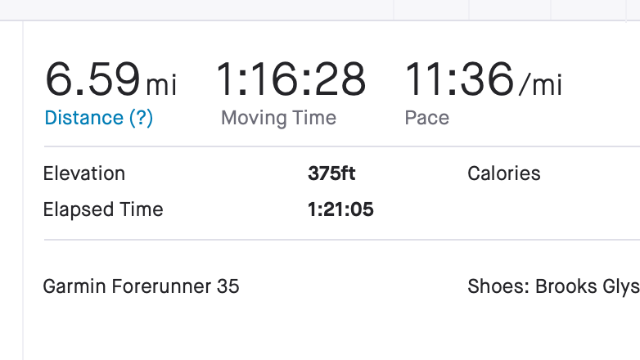Click the /mi unit next to pace
The height and width of the screenshot is (360, 640).
point(540,85)
